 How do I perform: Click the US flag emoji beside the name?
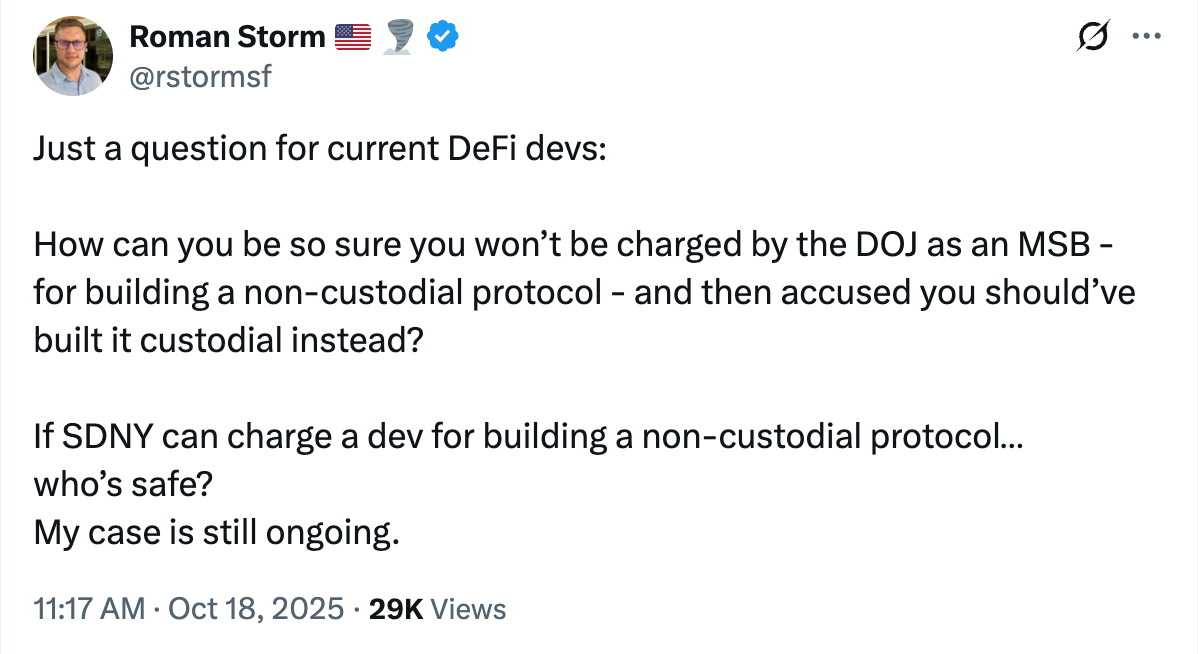[352, 38]
